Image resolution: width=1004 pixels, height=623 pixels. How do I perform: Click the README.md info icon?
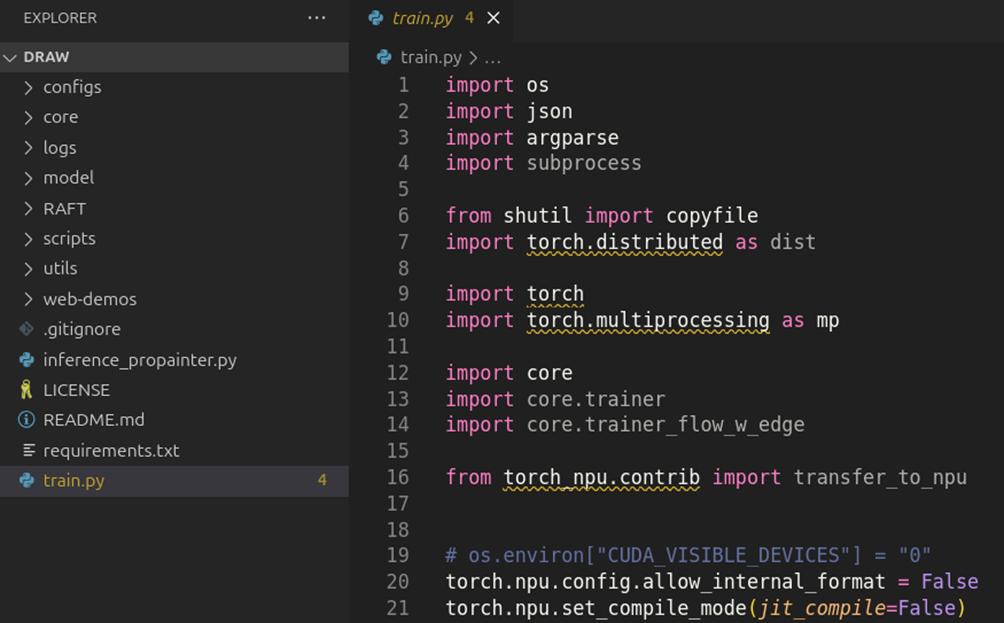coord(27,420)
